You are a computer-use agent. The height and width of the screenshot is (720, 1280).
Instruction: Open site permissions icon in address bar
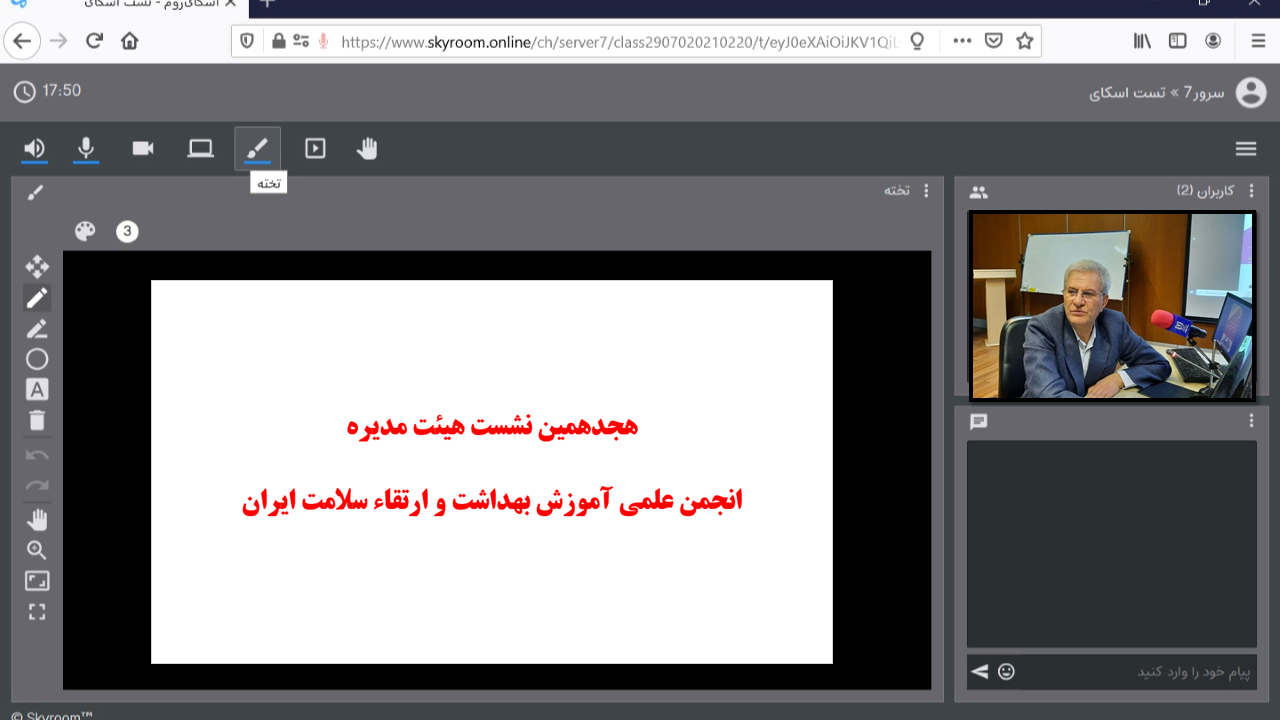[300, 41]
